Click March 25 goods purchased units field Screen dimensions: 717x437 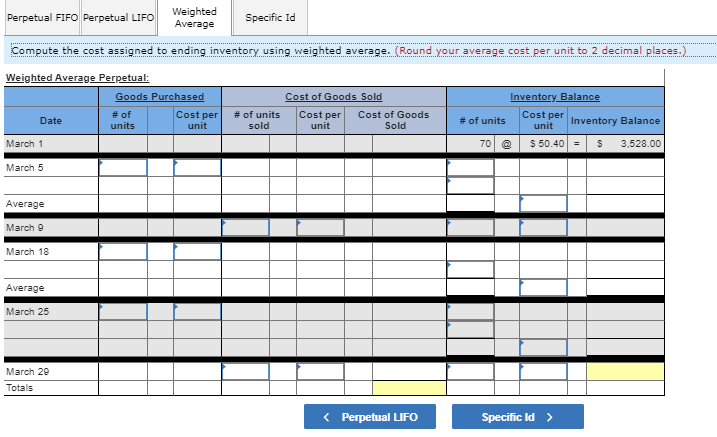[123, 312]
